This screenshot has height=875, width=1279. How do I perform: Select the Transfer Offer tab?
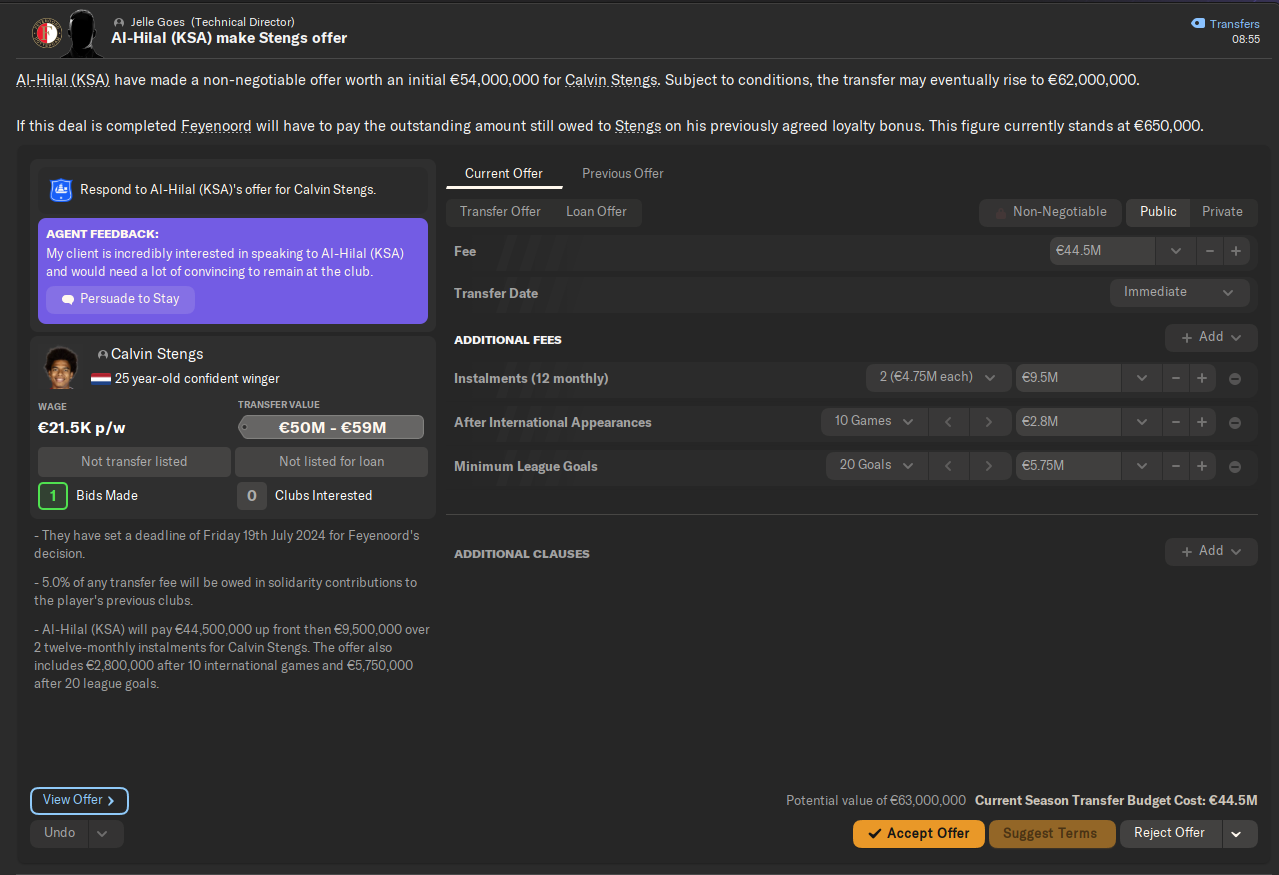tap(500, 212)
